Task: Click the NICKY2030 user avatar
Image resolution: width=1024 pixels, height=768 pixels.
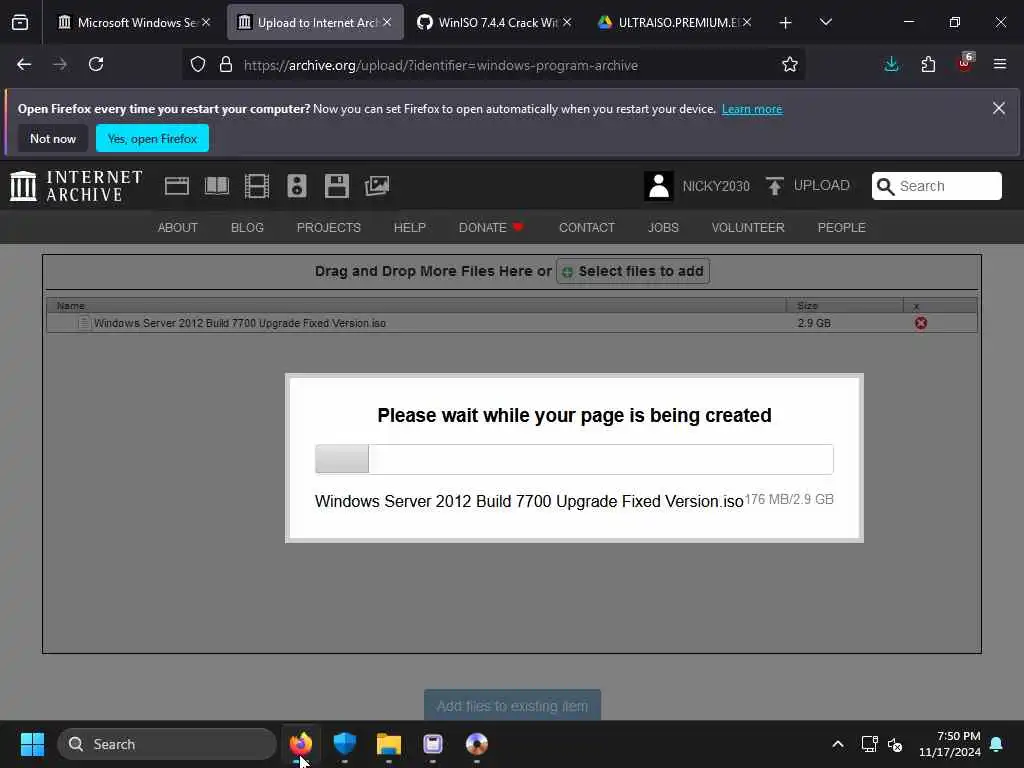Action: click(x=658, y=186)
